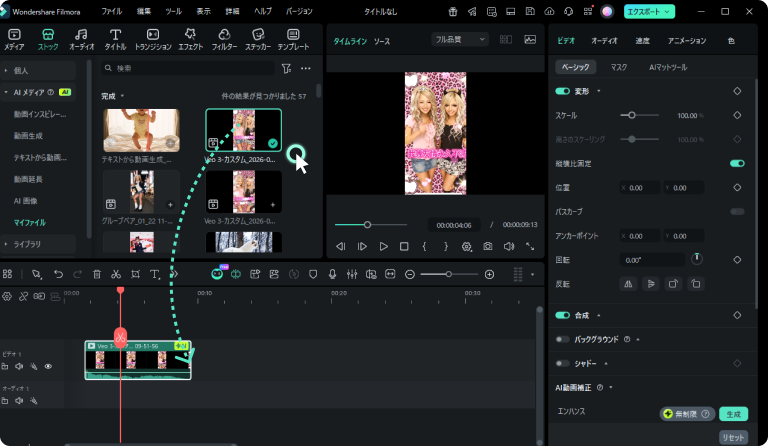Viewport: 768px width, 446px height.
Task: Open the タイトル (Titles) tool tab
Action: click(115, 39)
